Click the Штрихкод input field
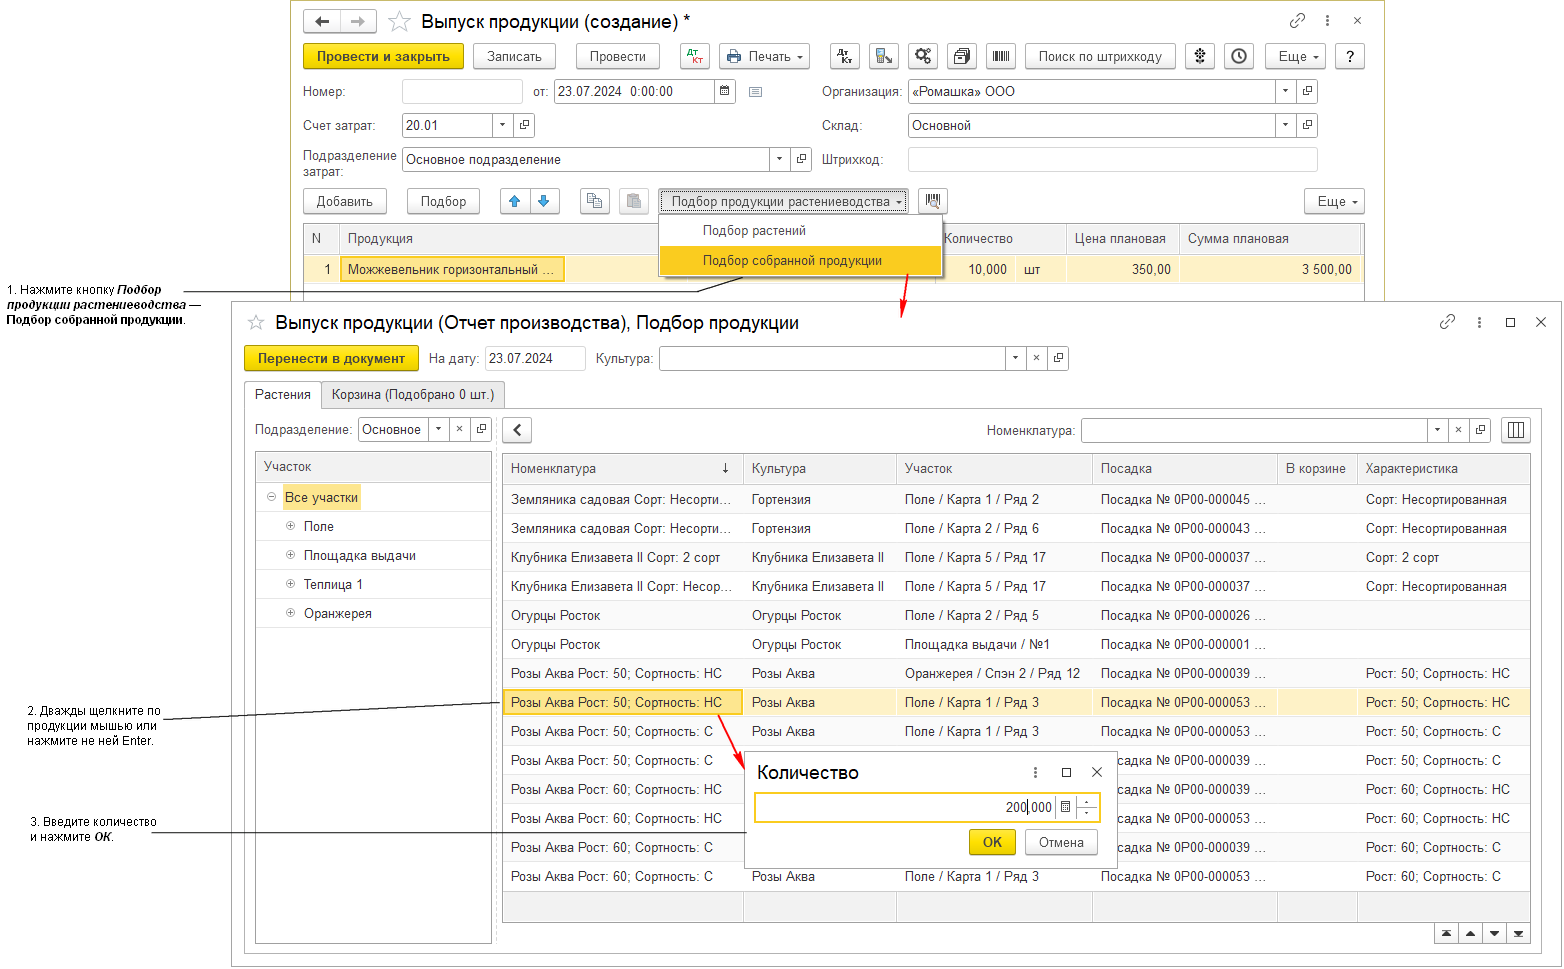This screenshot has height=969, width=1564. (1112, 160)
